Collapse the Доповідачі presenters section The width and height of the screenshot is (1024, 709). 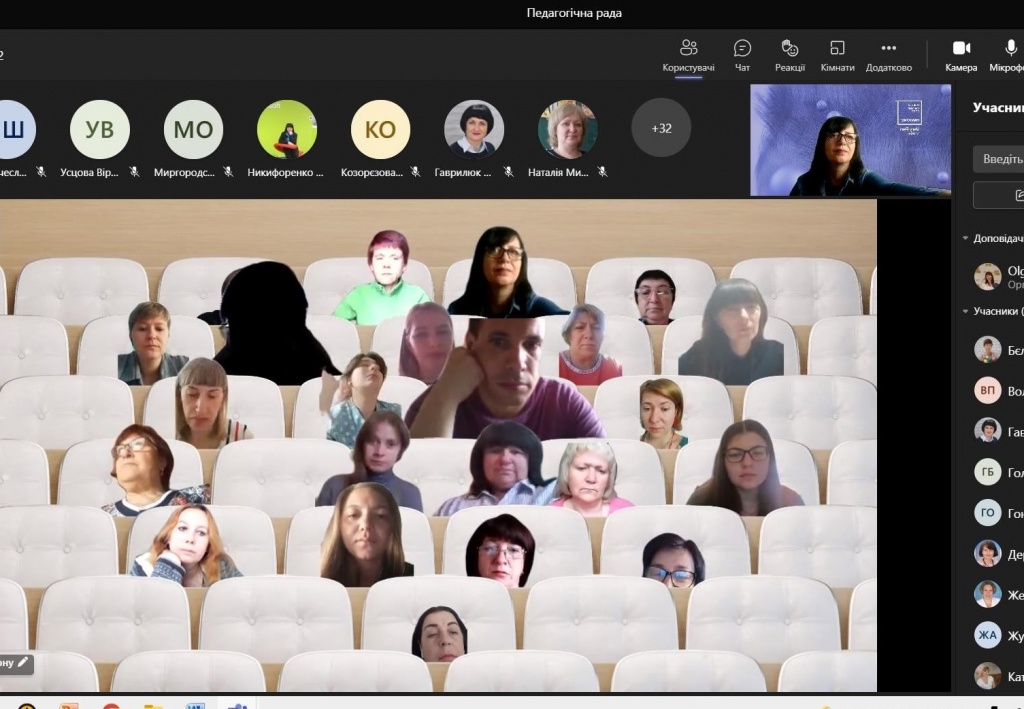(x=966, y=239)
